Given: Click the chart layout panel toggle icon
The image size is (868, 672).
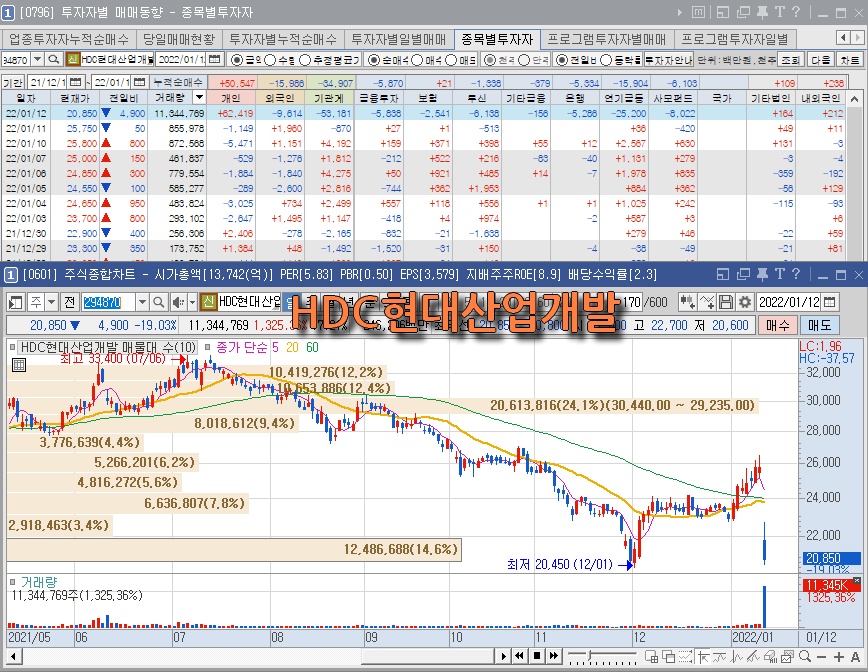Looking at the screenshot, I should 16,302.
